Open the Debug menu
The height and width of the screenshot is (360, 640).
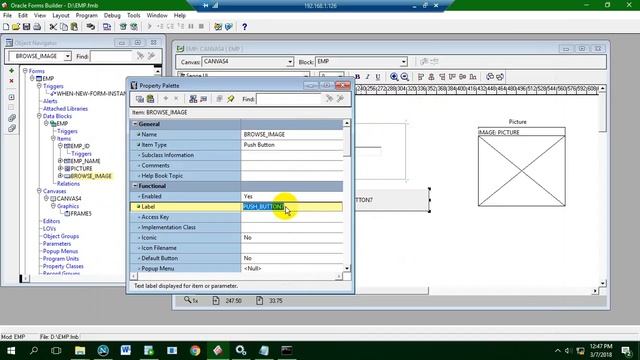(x=112, y=16)
